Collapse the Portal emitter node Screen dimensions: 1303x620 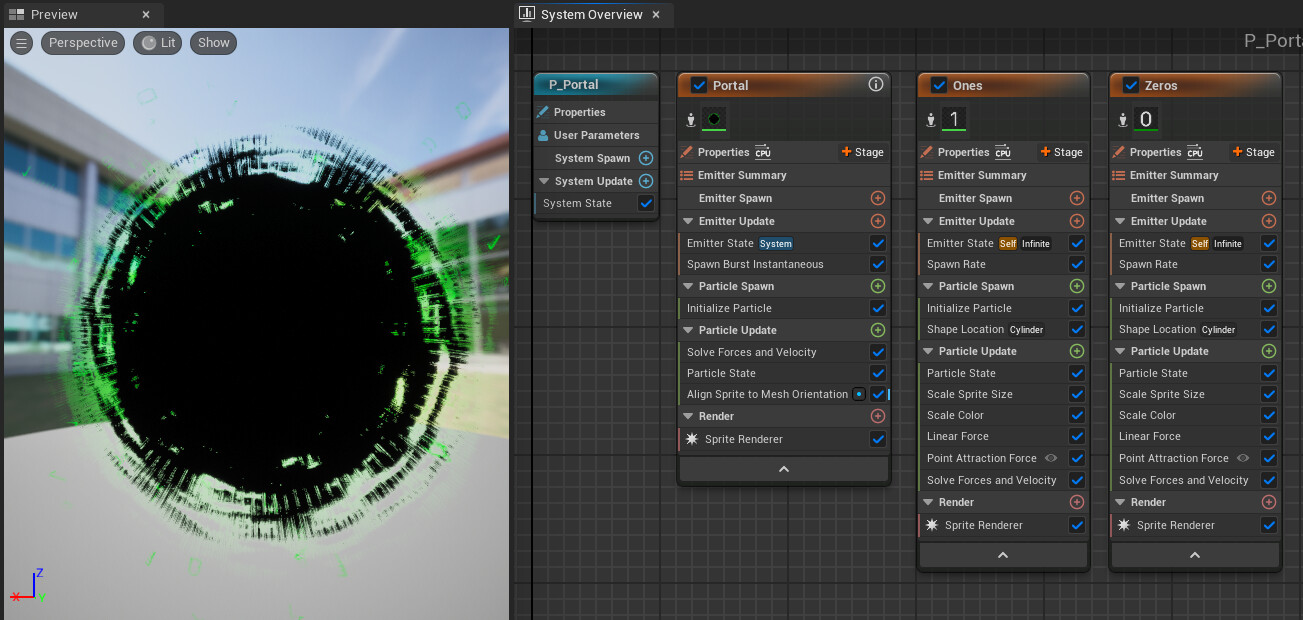[784, 469]
